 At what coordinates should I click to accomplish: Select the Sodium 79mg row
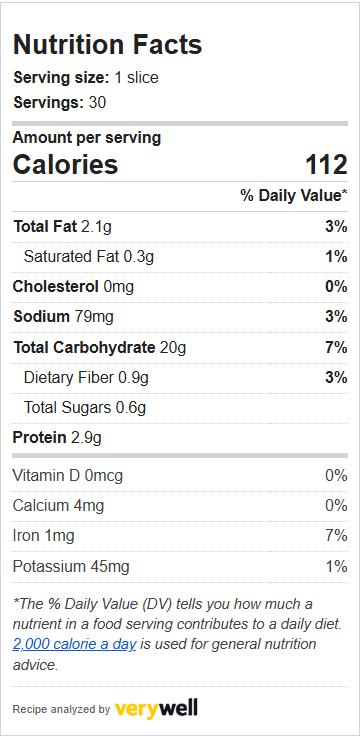pos(180,317)
